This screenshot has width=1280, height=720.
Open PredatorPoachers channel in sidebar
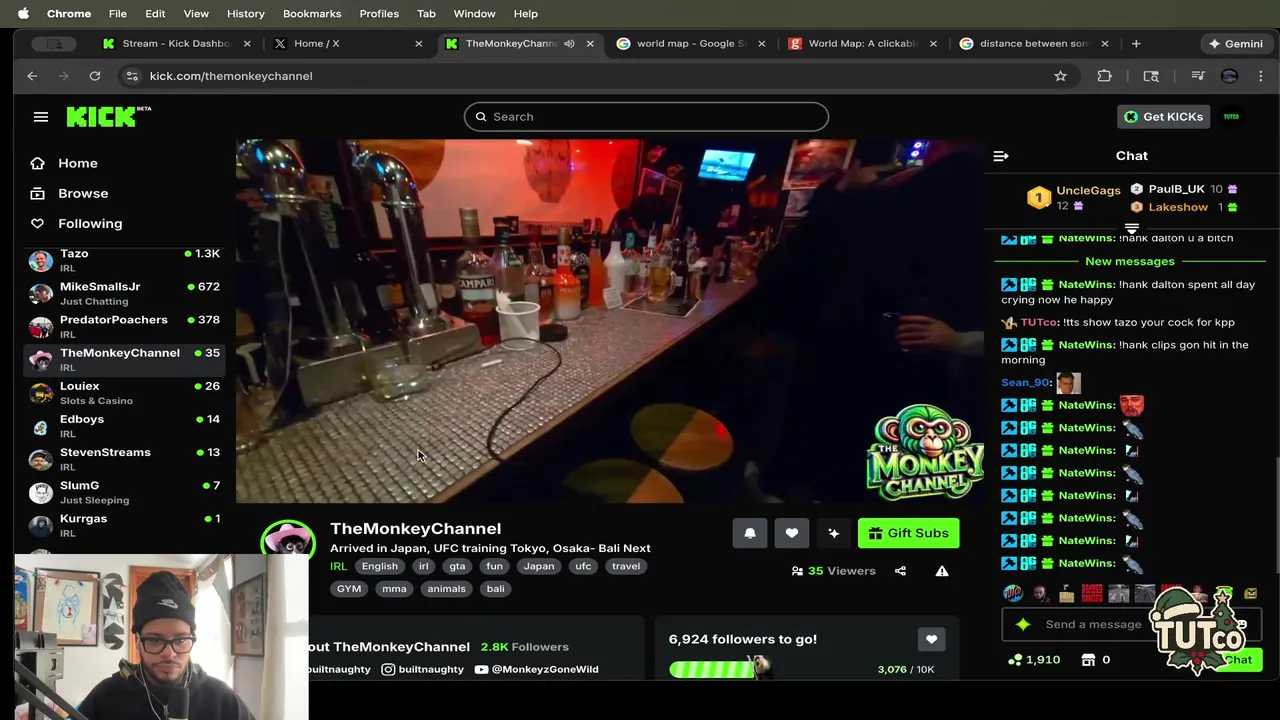124,326
